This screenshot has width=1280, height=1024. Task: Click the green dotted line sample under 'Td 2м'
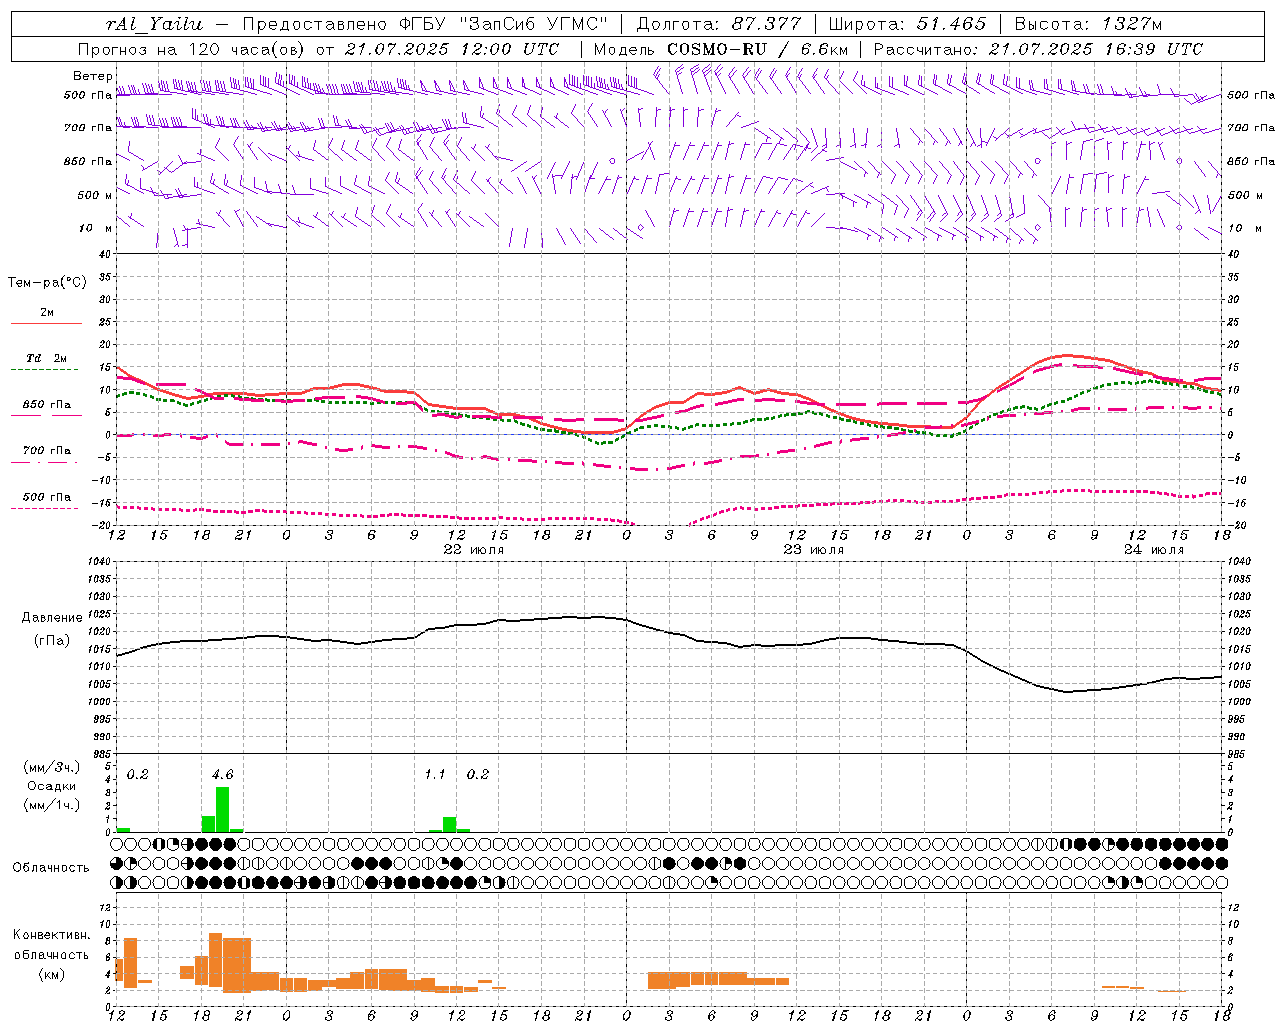tap(44, 370)
